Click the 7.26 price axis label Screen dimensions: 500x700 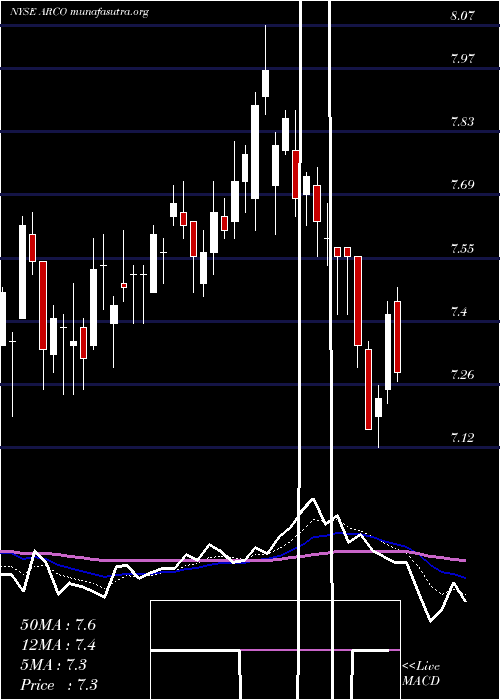[x=462, y=375]
